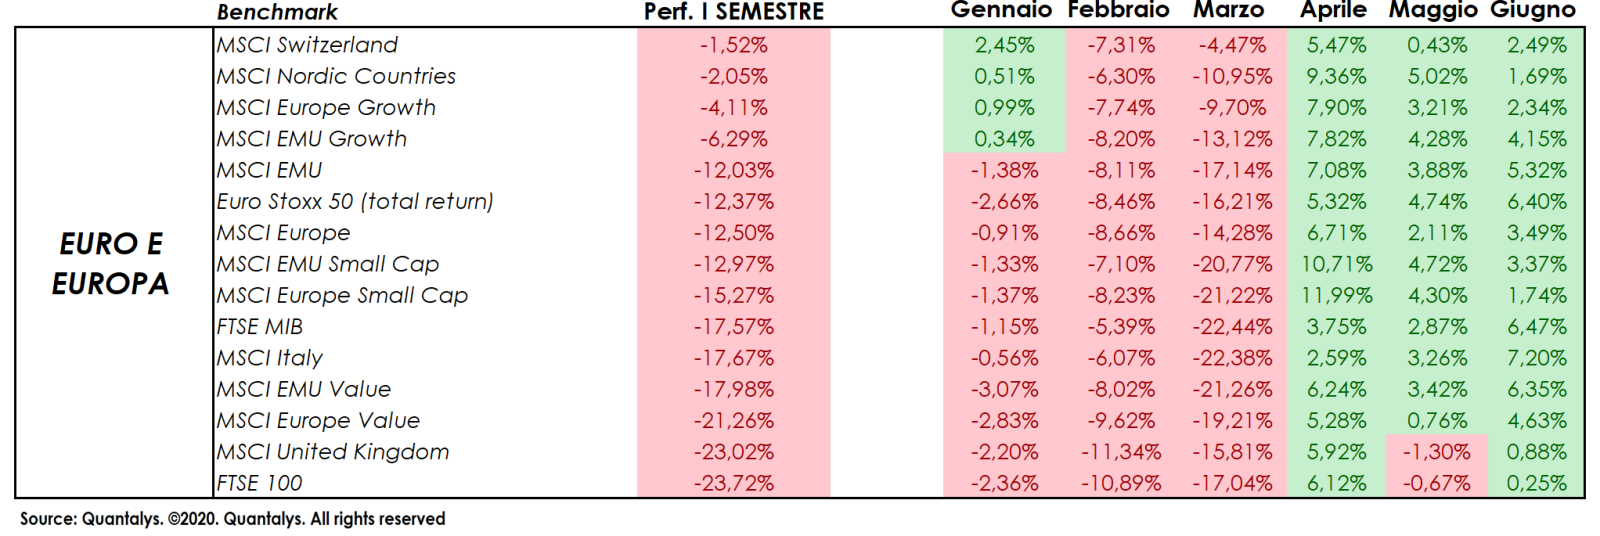Select the Giugno column header

coord(1532,11)
